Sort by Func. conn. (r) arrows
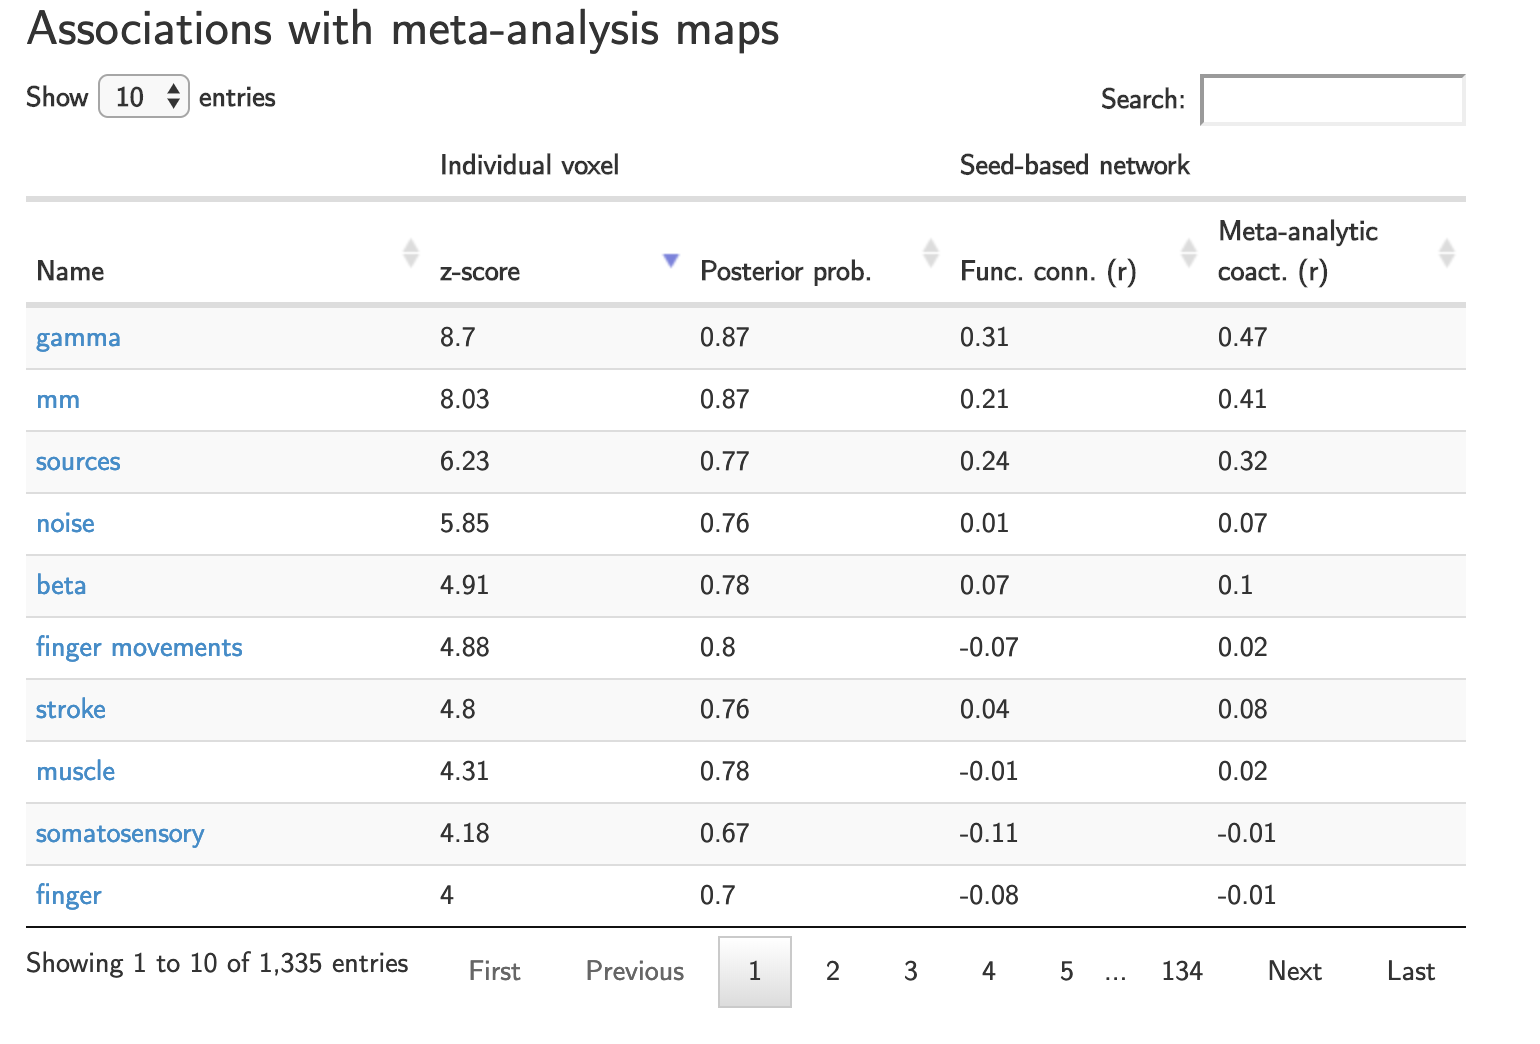The height and width of the screenshot is (1044, 1540). click(1188, 253)
